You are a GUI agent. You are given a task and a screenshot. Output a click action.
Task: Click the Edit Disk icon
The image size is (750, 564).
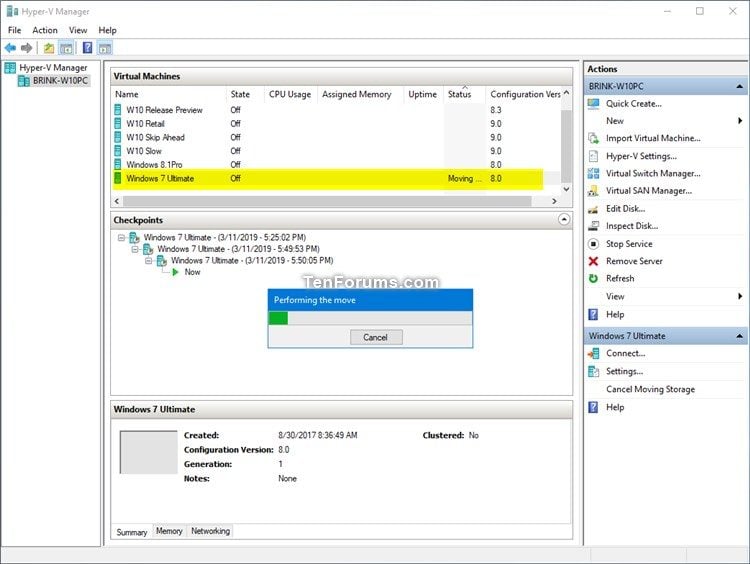(x=593, y=209)
